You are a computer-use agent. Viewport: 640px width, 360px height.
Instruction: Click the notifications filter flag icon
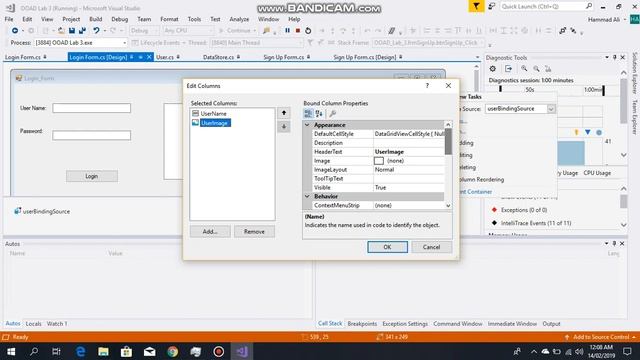click(x=476, y=6)
